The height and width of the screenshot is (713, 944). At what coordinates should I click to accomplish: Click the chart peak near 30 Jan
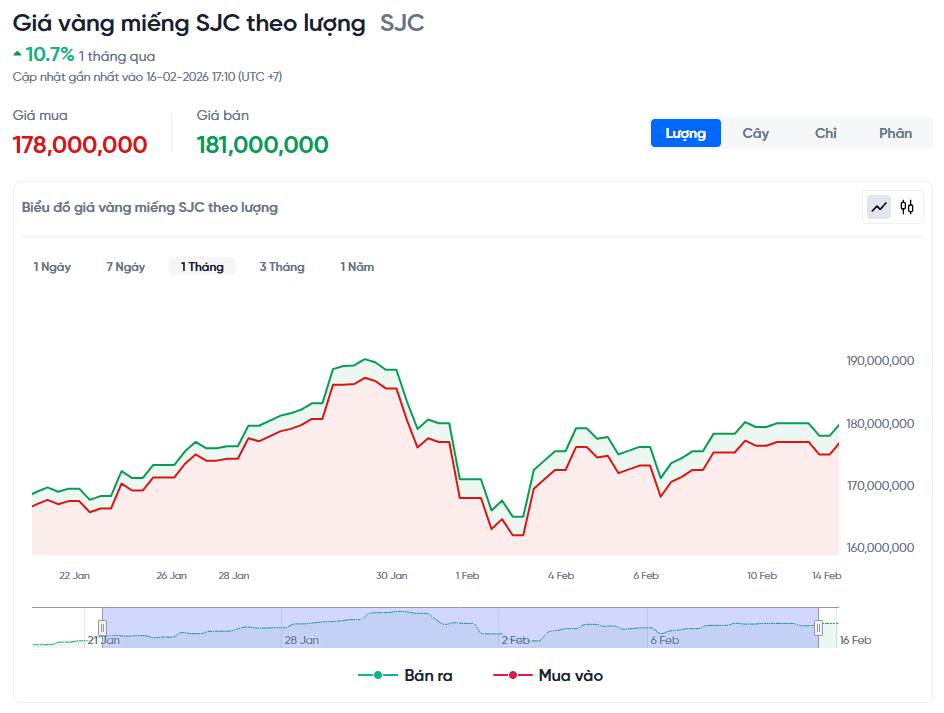pyautogui.click(x=366, y=358)
